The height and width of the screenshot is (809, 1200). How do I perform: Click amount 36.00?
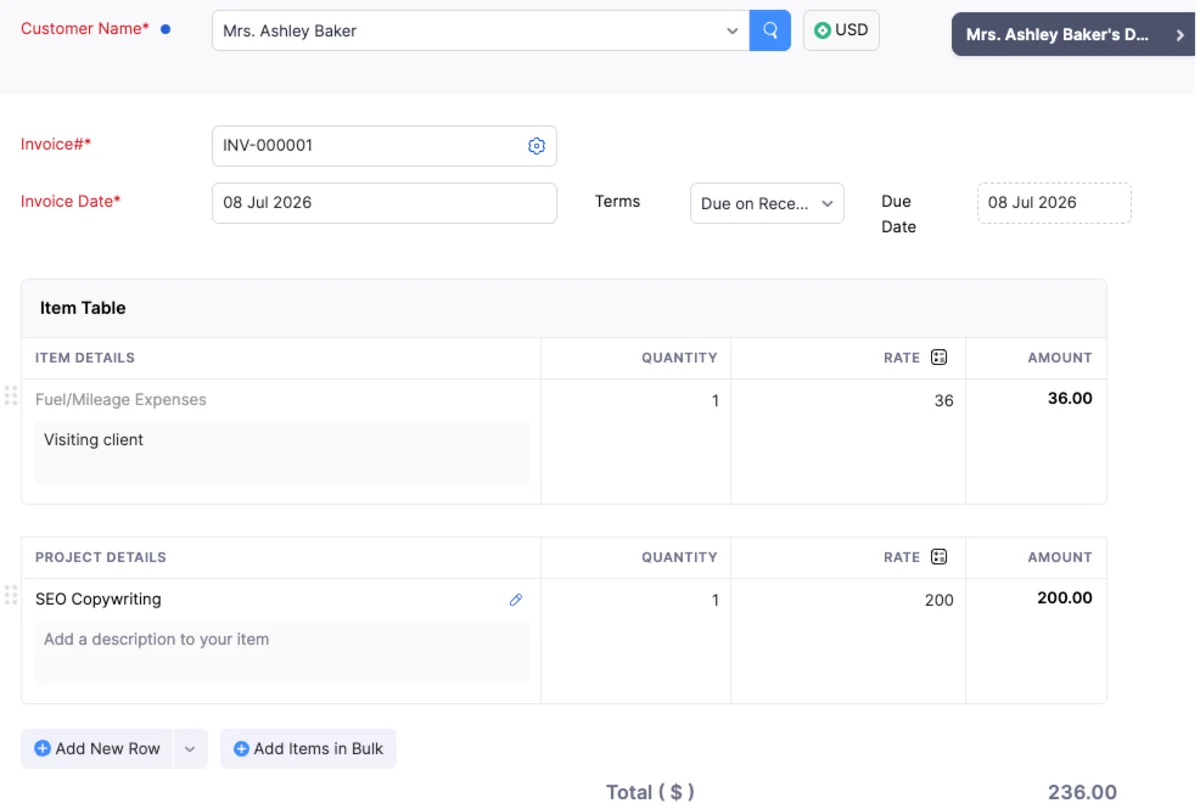[1070, 399]
